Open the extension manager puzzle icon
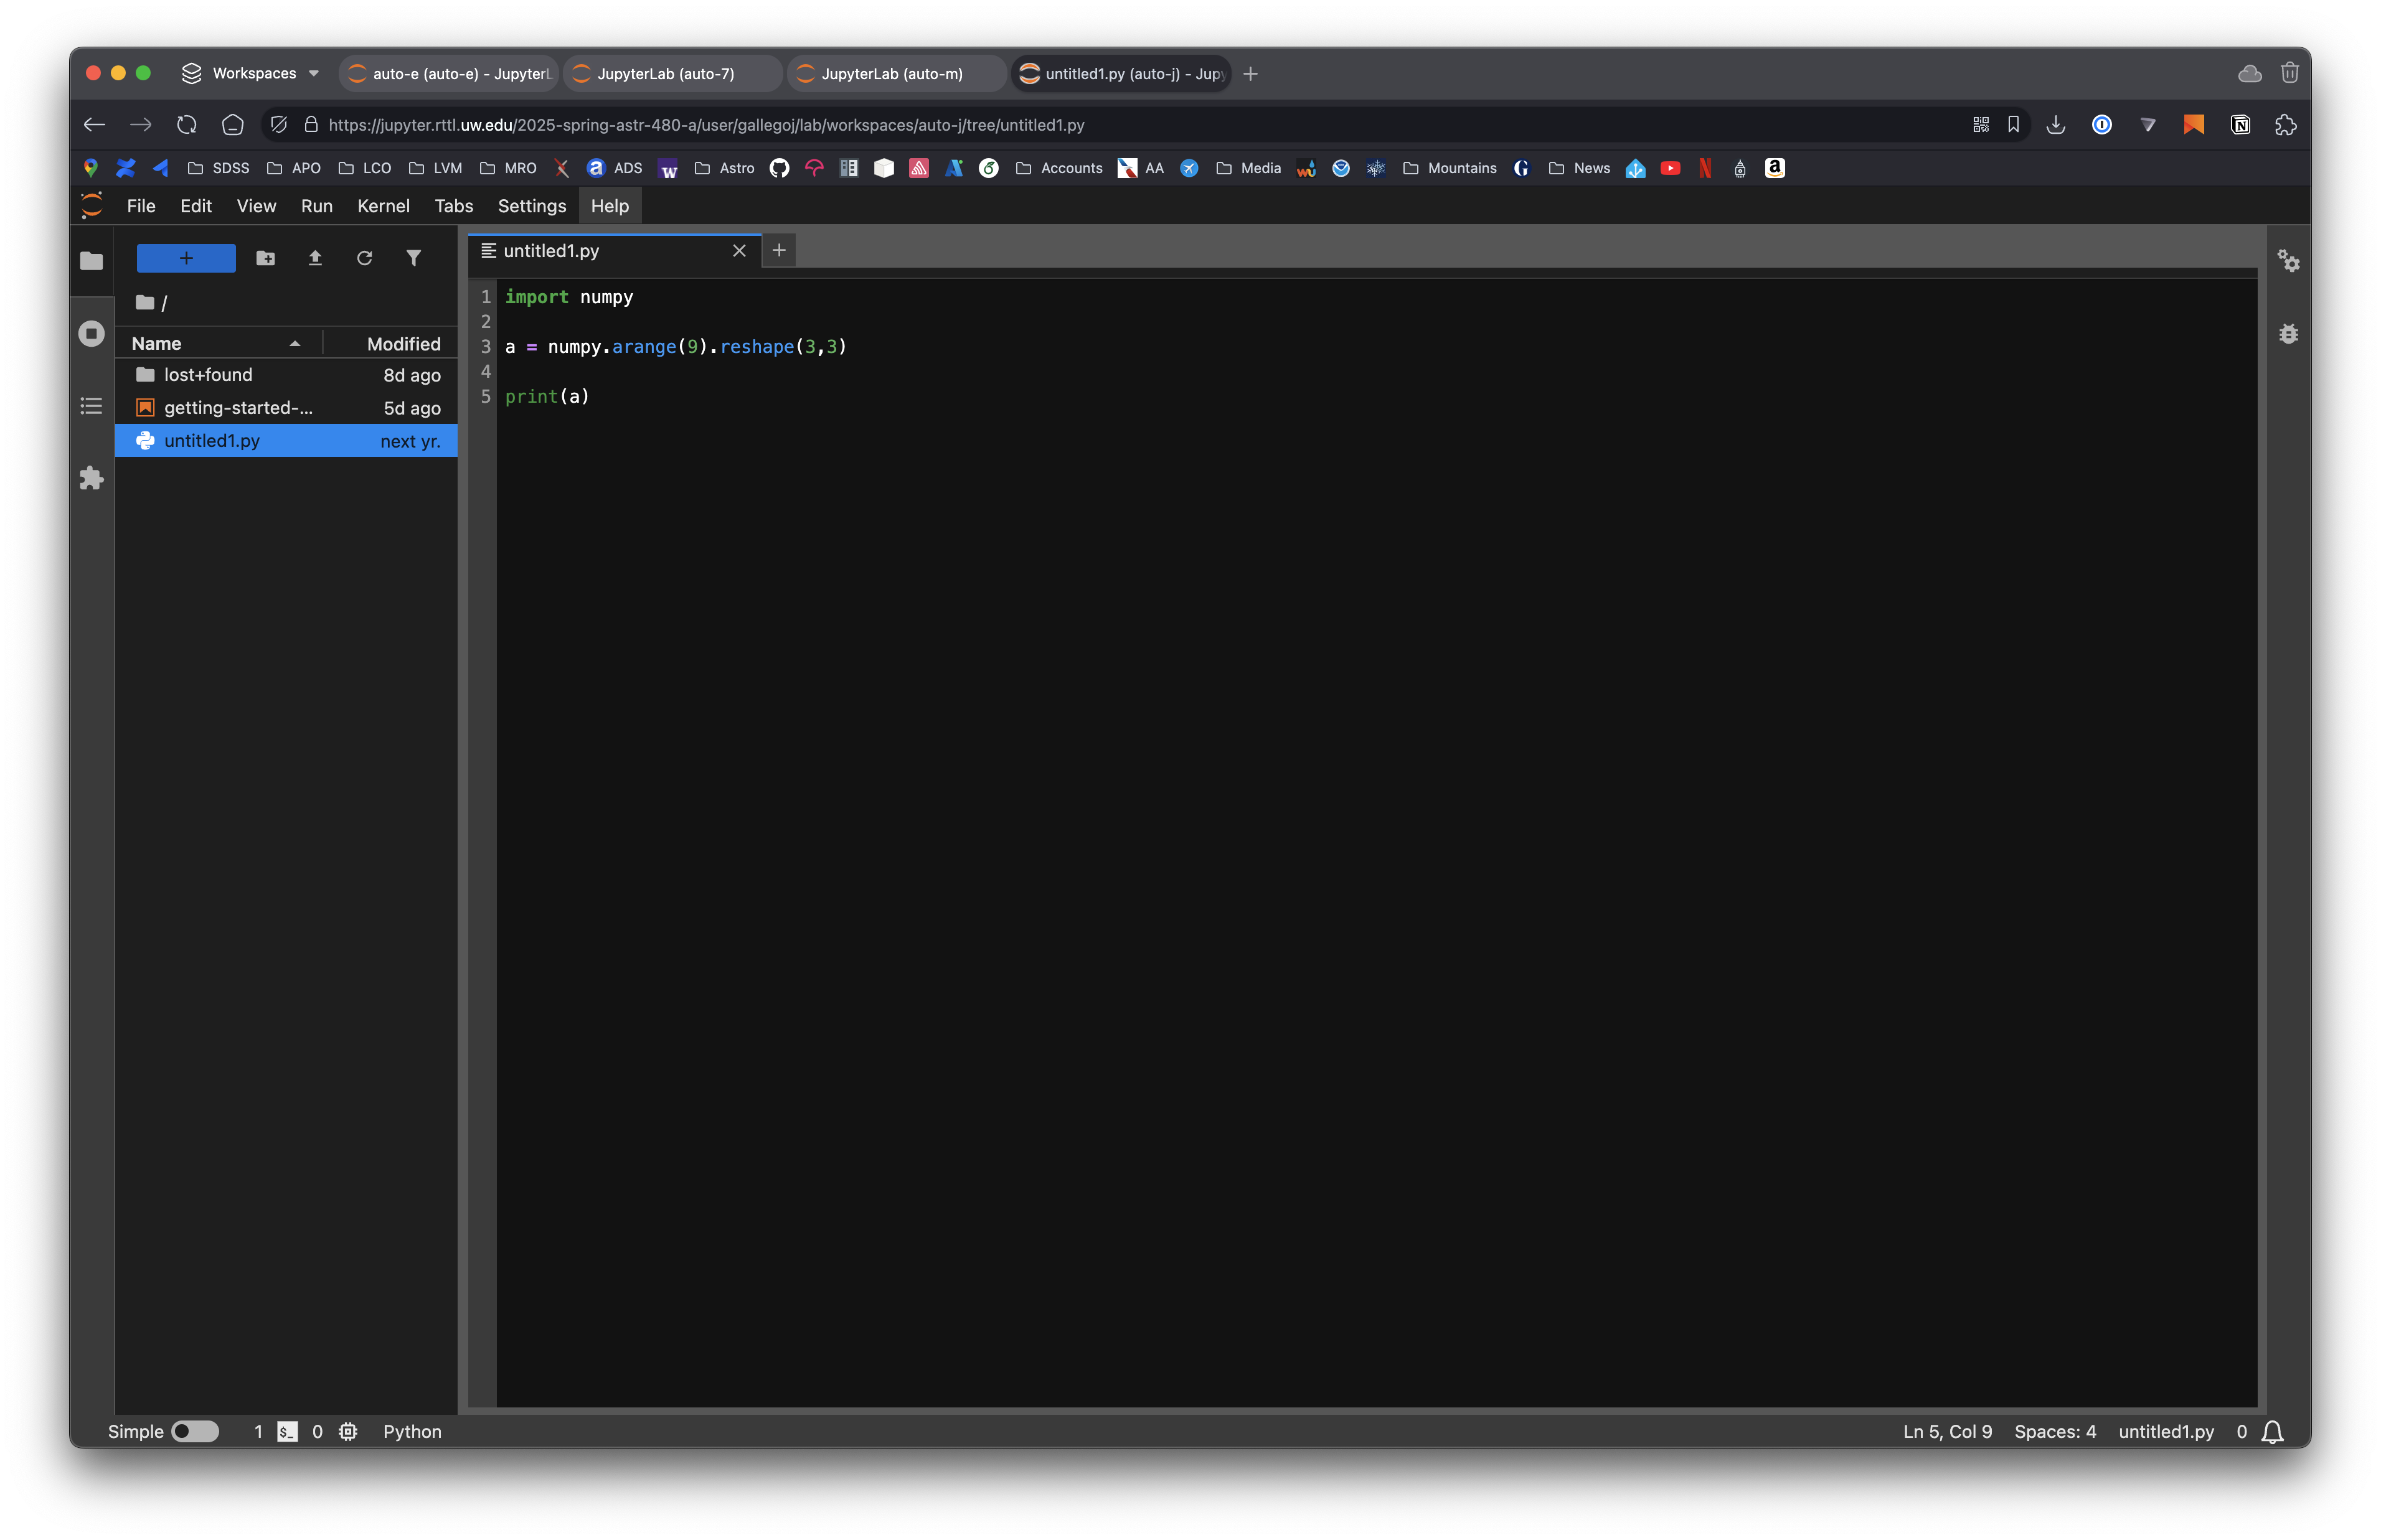This screenshot has width=2381, height=1540. pyautogui.click(x=91, y=478)
